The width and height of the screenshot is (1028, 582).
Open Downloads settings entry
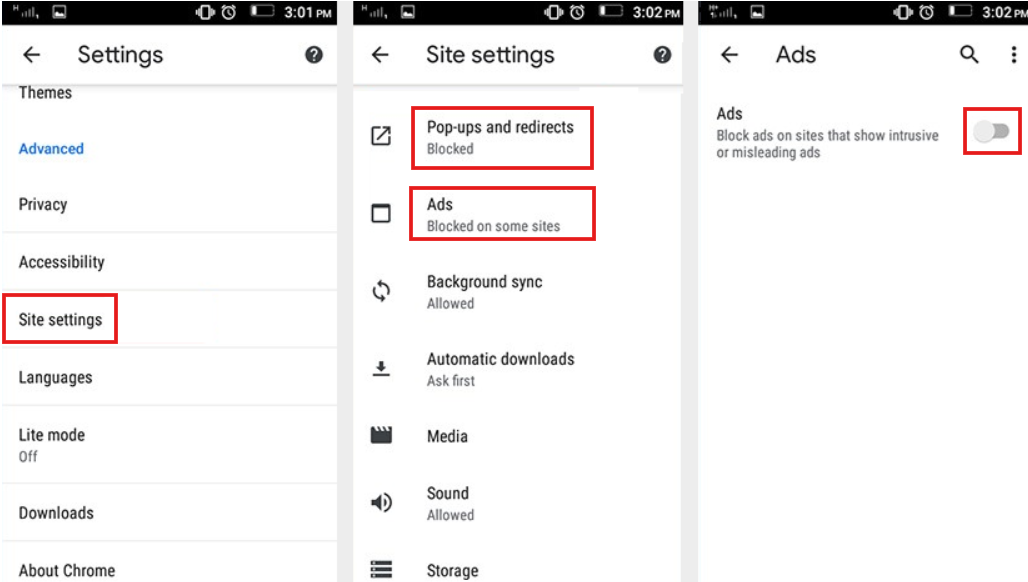pyautogui.click(x=56, y=513)
